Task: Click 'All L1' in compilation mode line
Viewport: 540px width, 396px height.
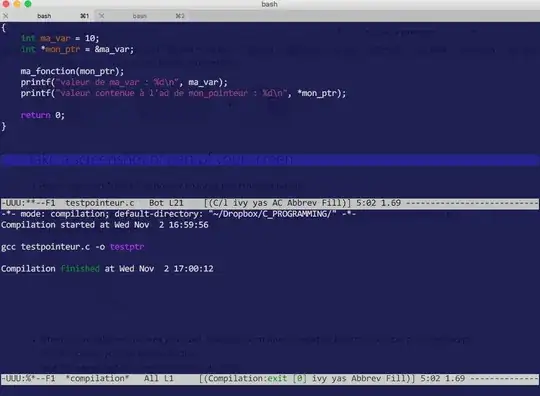Action: [x=159, y=378]
